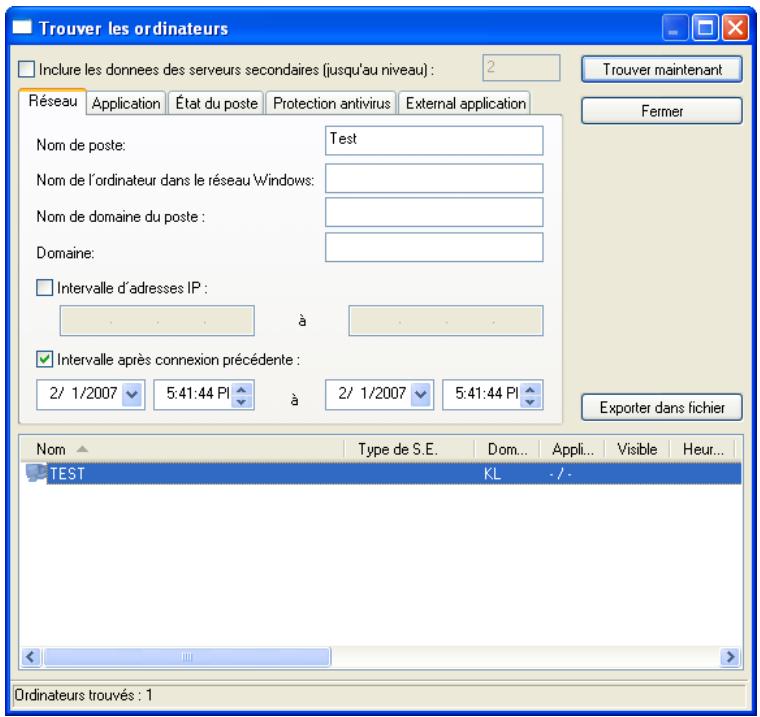
Task: Sort results by Nom column header
Action: click(182, 449)
